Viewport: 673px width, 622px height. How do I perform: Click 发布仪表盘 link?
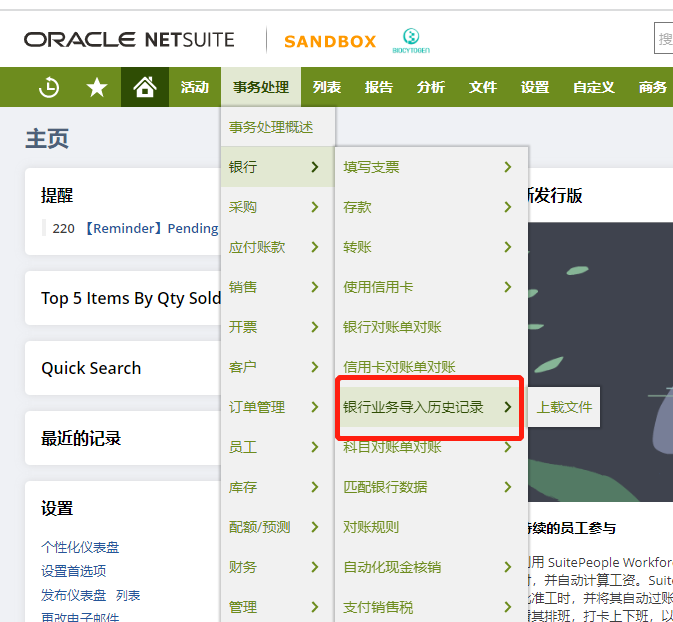(x=73, y=595)
